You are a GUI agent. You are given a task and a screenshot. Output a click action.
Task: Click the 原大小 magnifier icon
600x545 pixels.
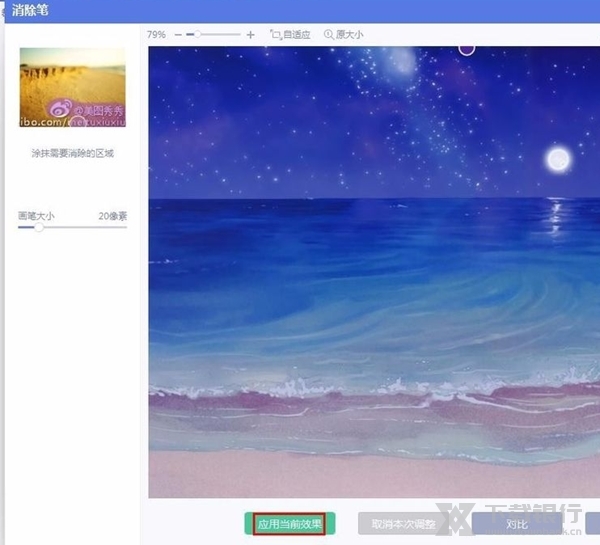(x=328, y=35)
